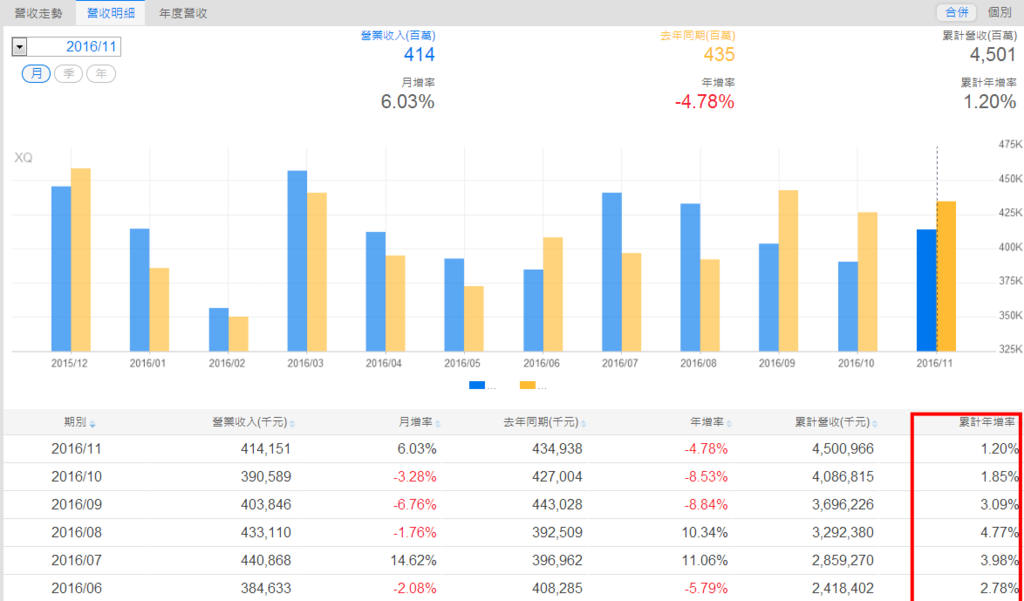This screenshot has width=1024, height=601.
Task: Click the blue 2016/03 revenue bar
Action: 297,261
